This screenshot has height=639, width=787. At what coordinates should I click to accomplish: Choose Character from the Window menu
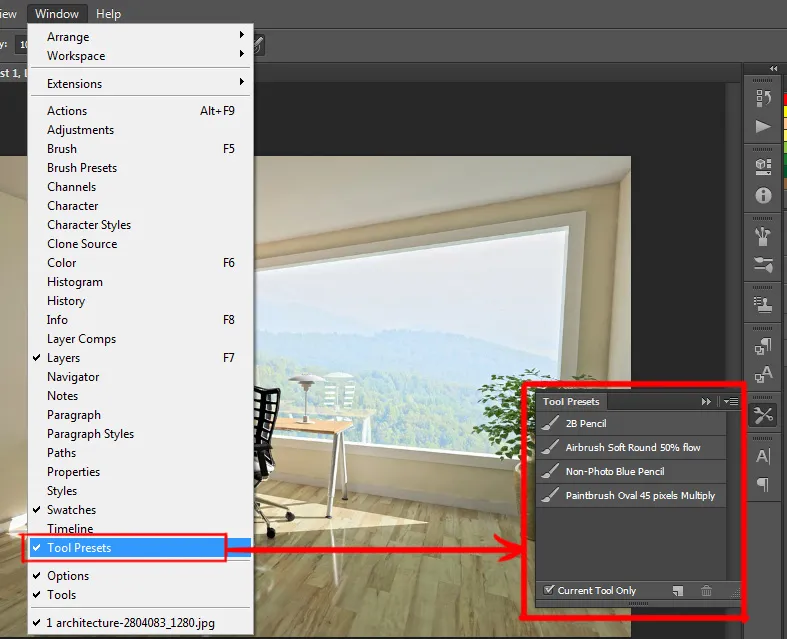tap(141, 206)
